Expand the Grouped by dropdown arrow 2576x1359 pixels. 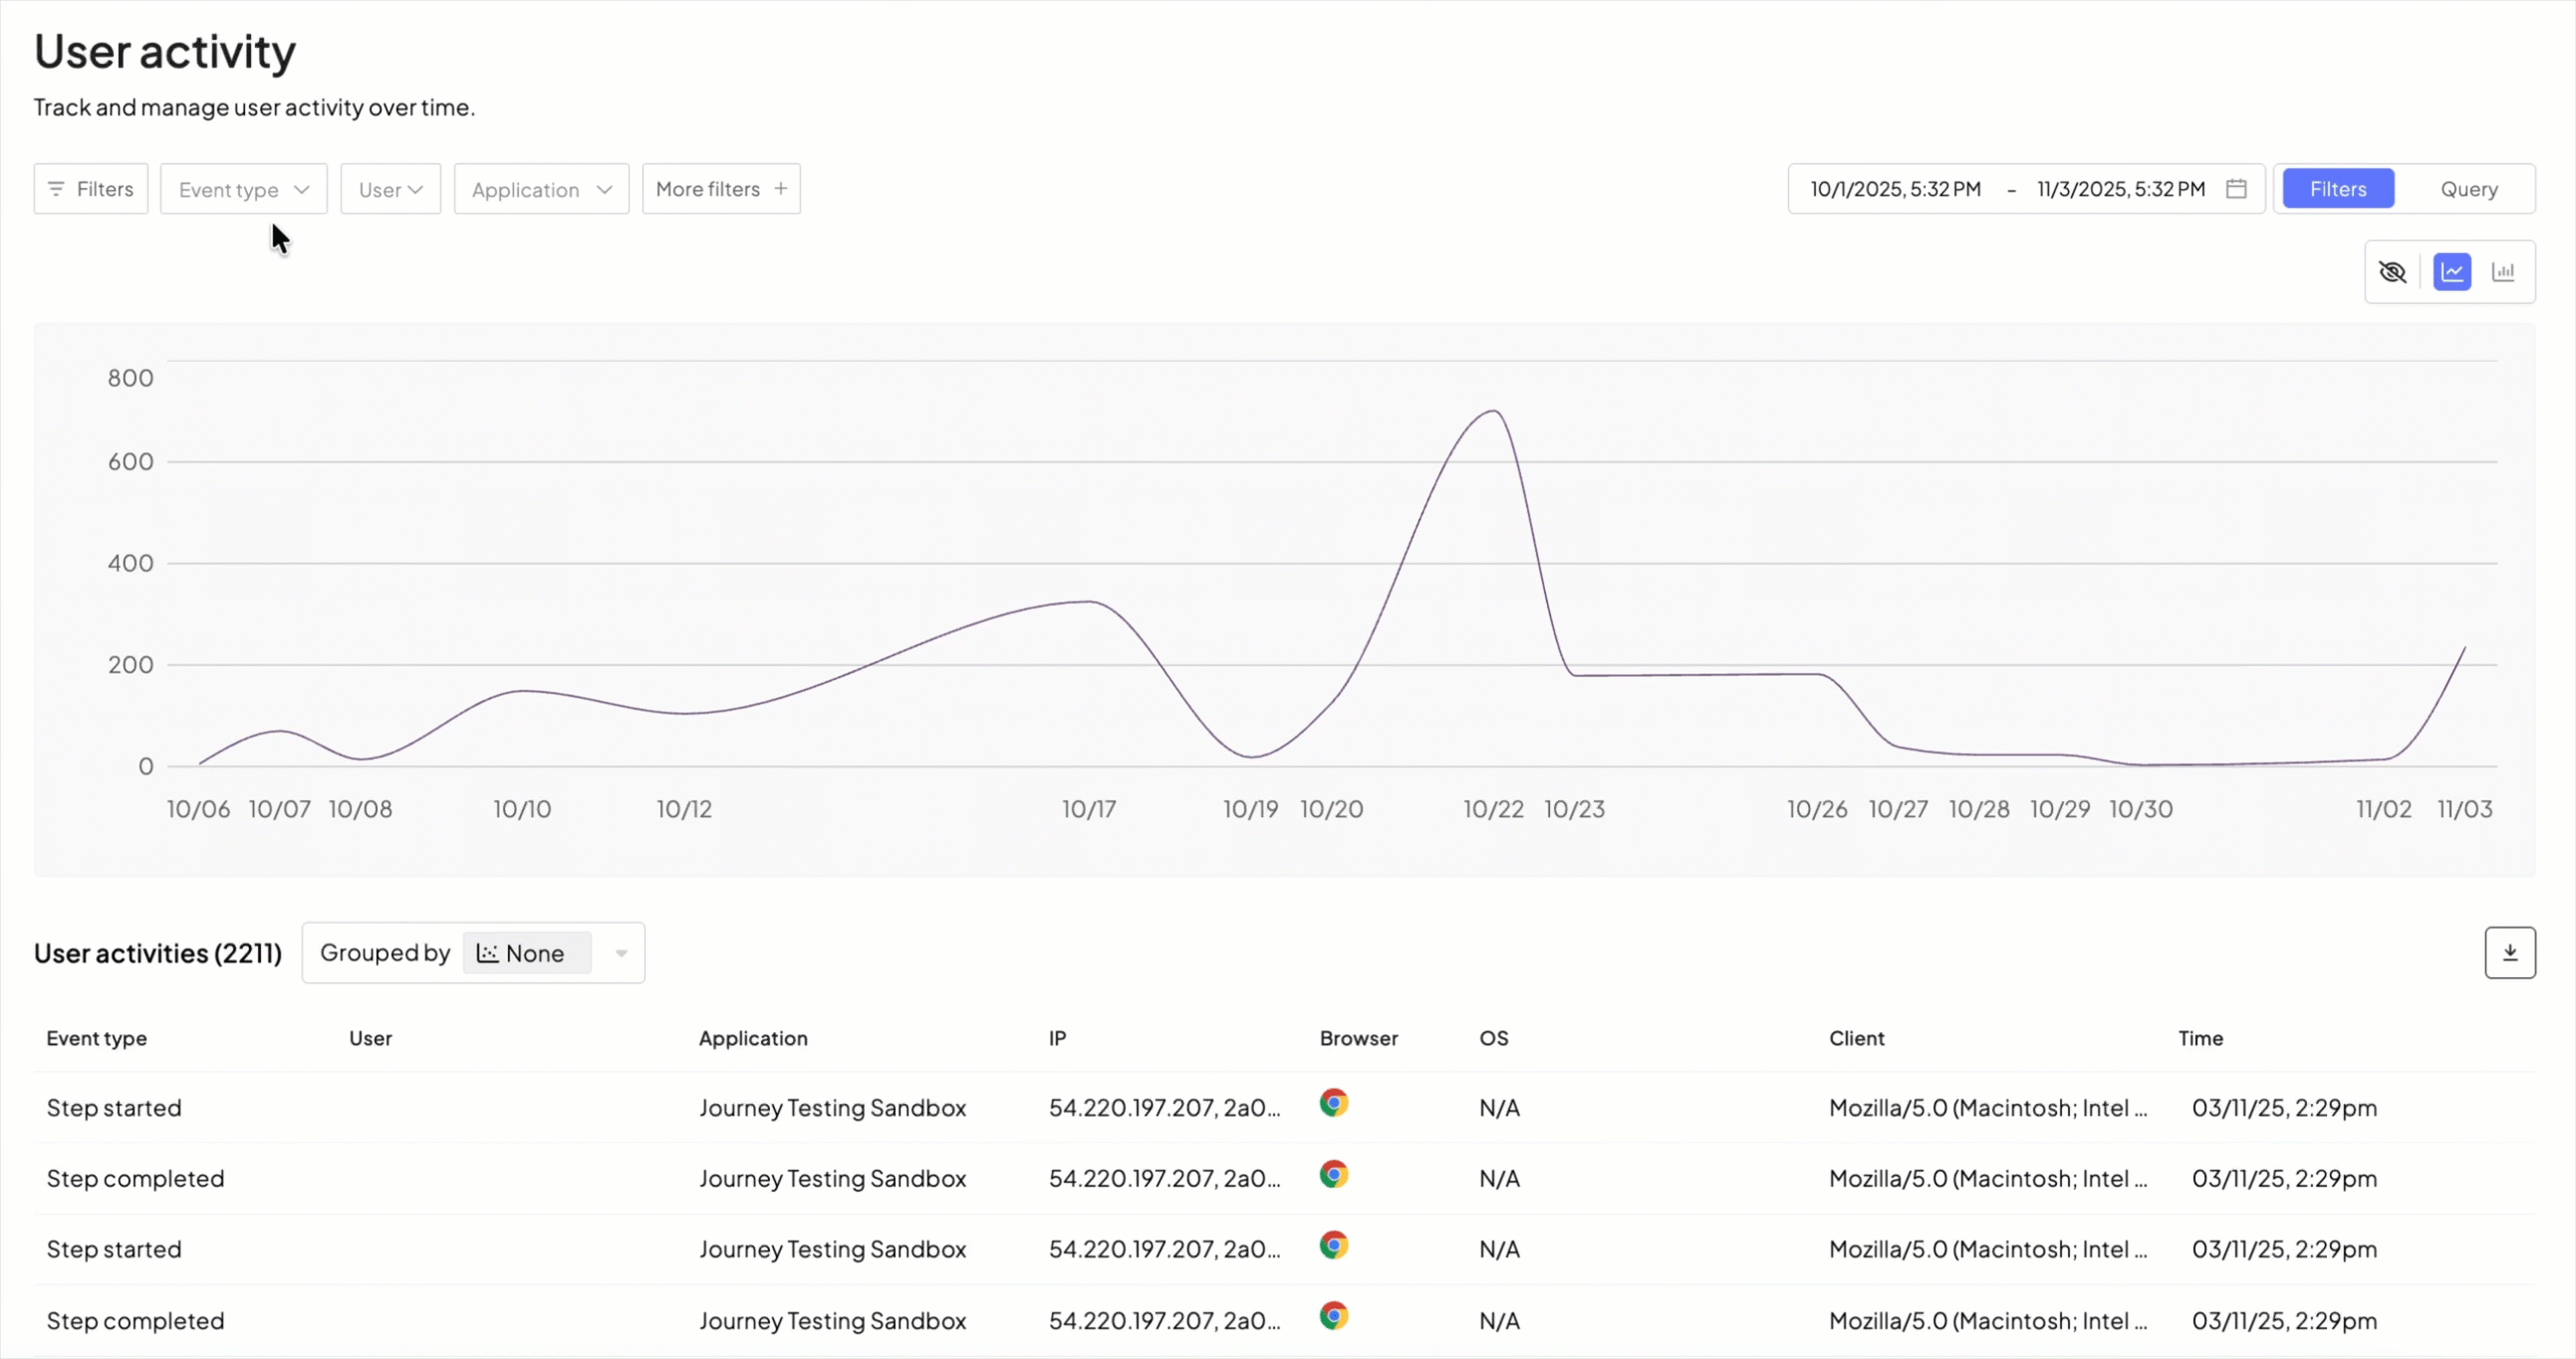coord(621,953)
